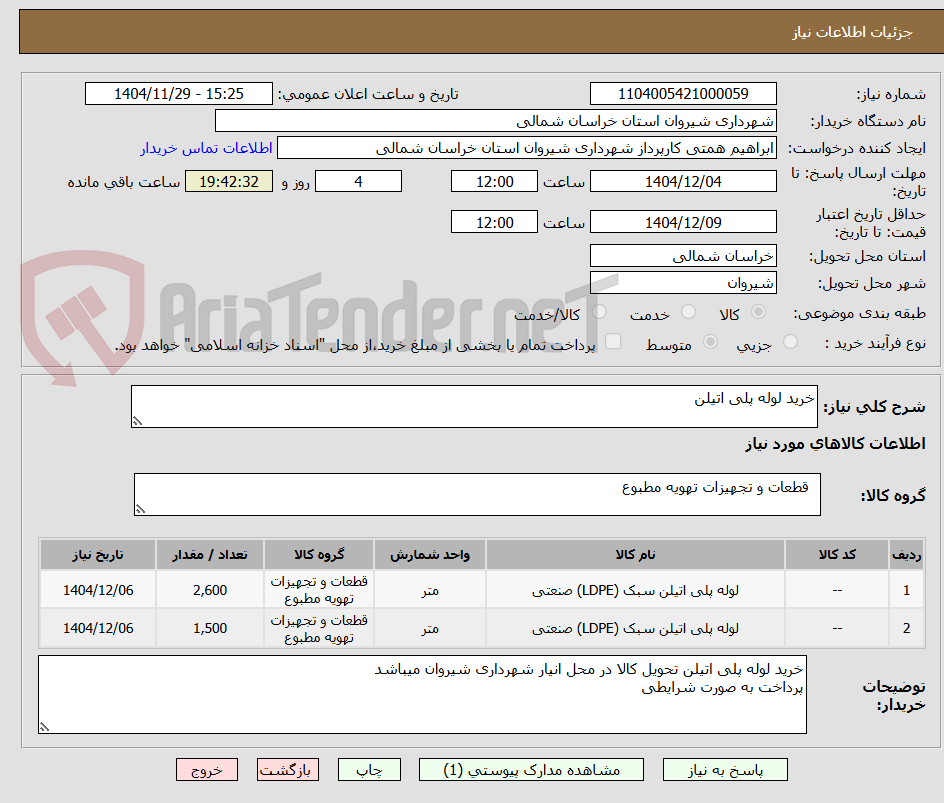Click delivery city field شیروان
Image resolution: width=944 pixels, height=803 pixels.
tap(683, 283)
